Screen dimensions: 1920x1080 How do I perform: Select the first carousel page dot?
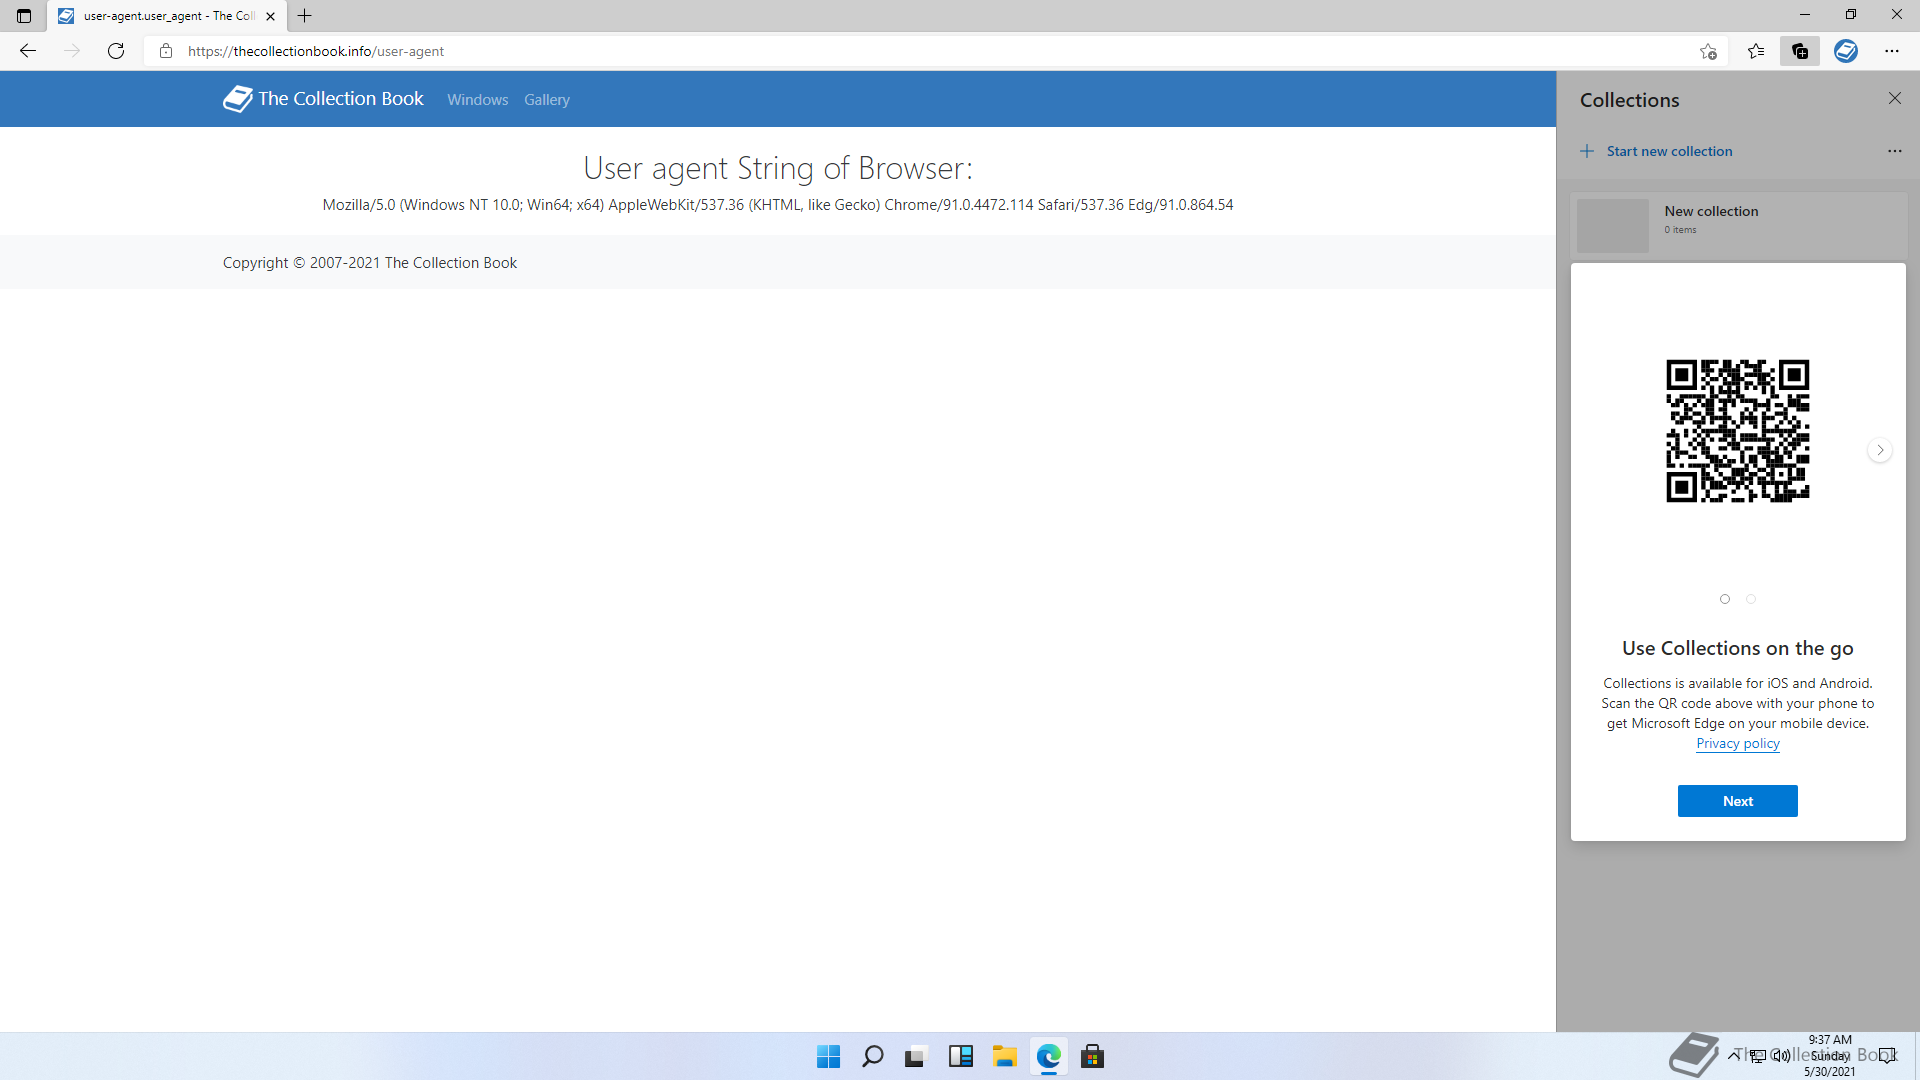1725,599
